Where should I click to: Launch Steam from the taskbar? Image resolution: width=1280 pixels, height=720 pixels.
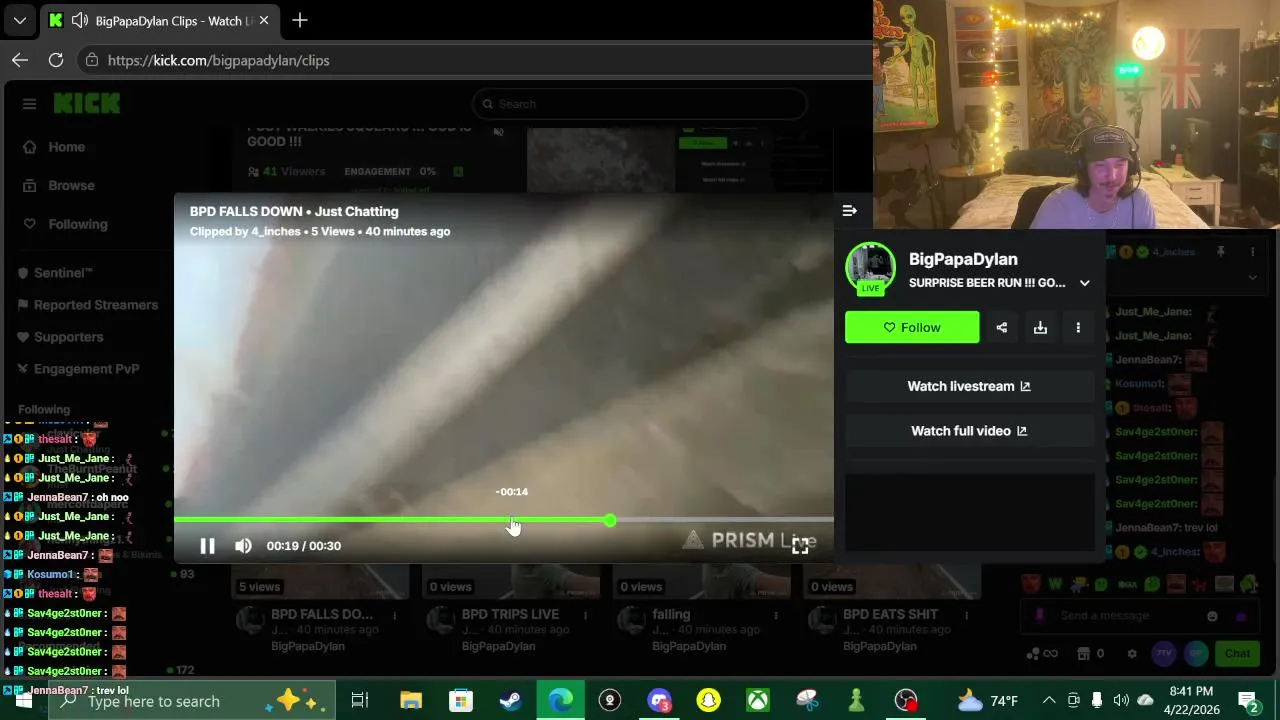coord(510,701)
